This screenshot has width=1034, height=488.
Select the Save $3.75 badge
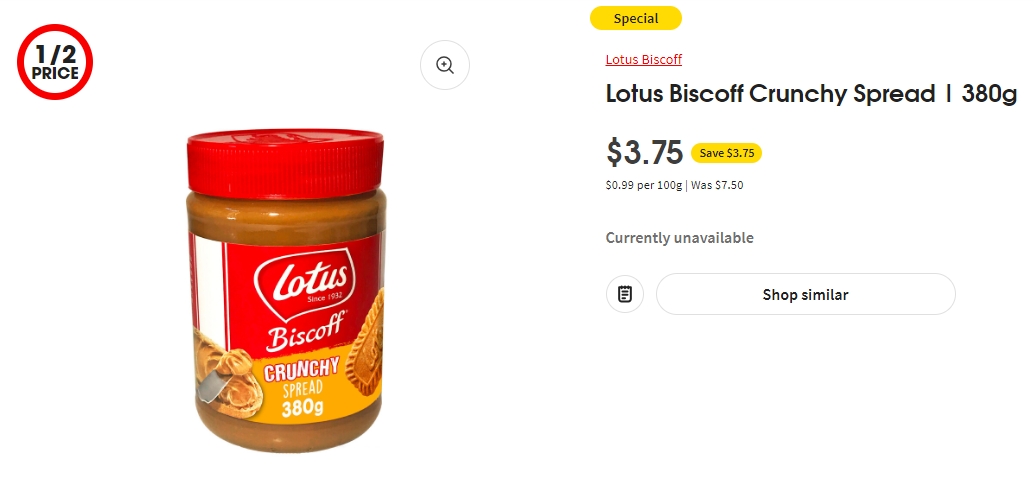[x=727, y=153]
